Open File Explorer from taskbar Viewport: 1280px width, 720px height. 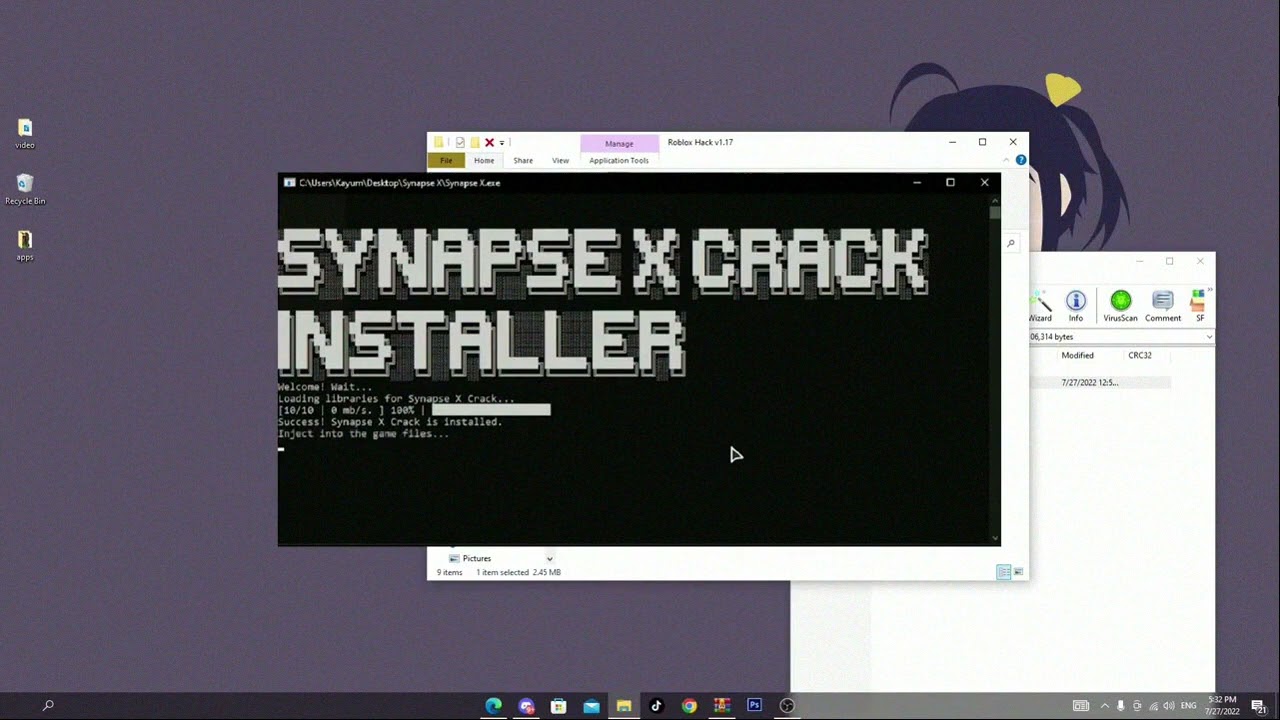624,706
